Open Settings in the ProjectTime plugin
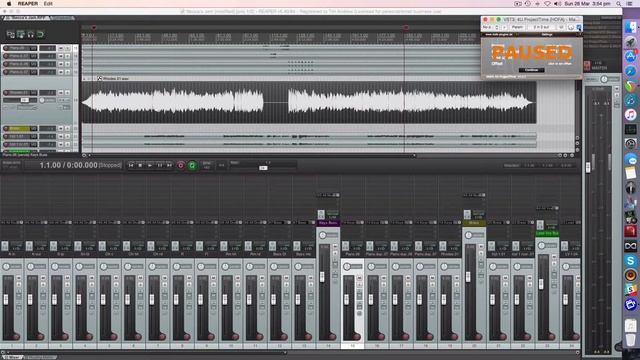 [547, 35]
